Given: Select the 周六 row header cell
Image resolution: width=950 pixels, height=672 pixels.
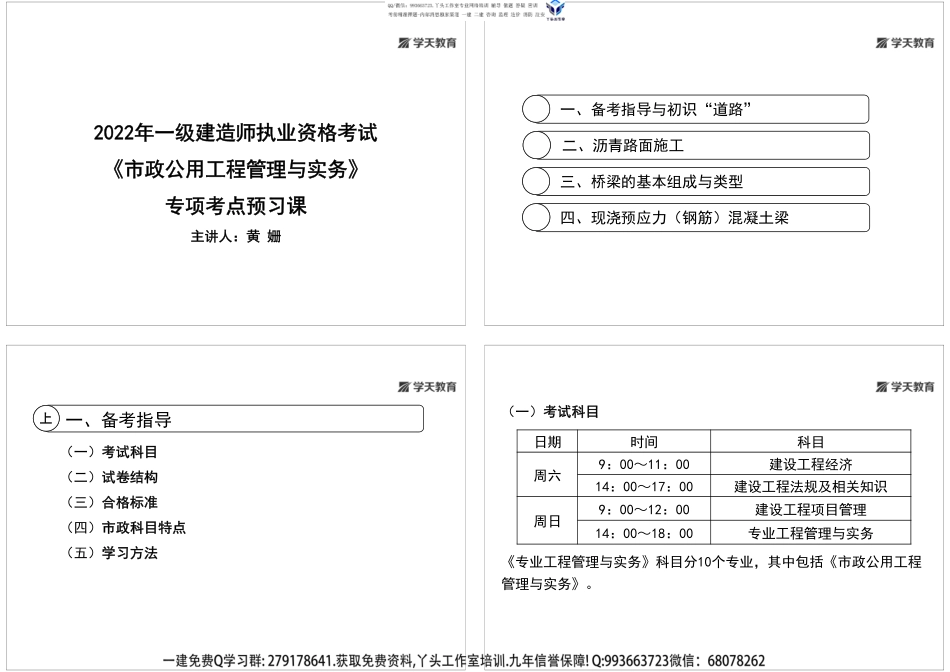Looking at the screenshot, I should tap(549, 477).
